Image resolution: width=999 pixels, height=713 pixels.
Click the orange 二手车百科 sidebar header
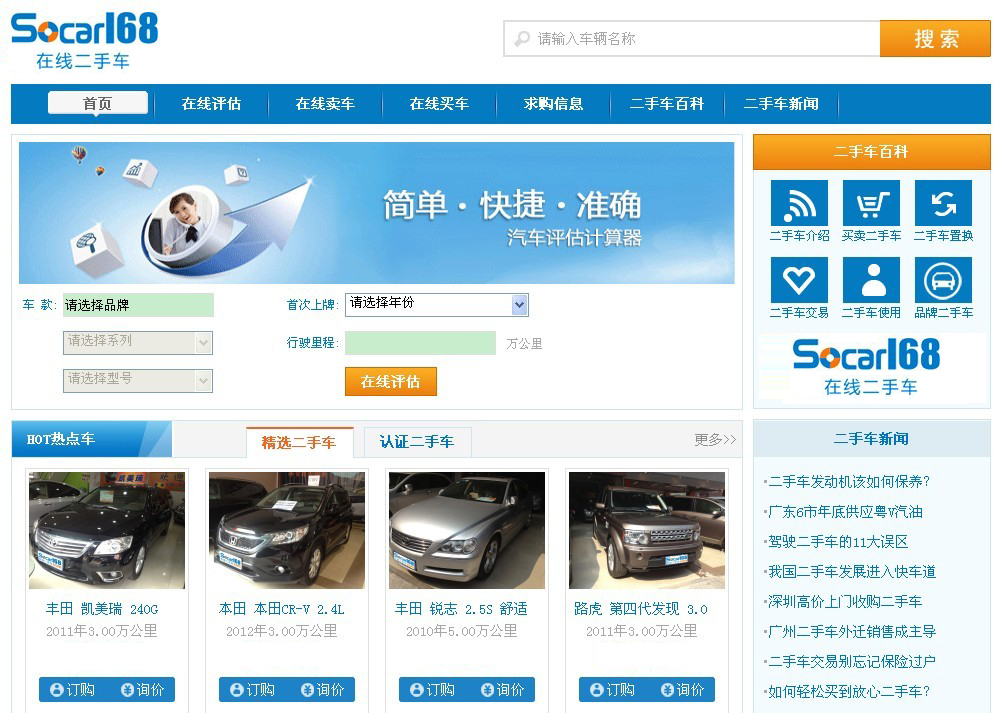point(872,152)
